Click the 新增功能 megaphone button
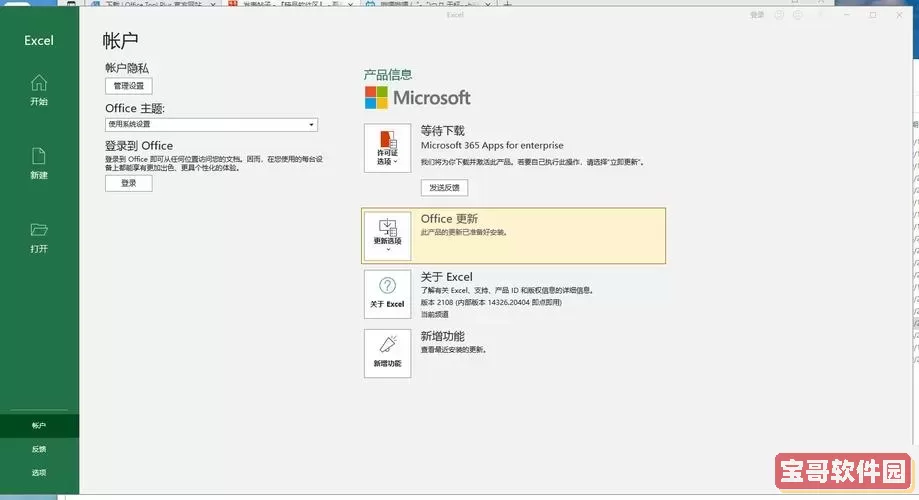Image resolution: width=919 pixels, height=500 pixels. (387, 353)
